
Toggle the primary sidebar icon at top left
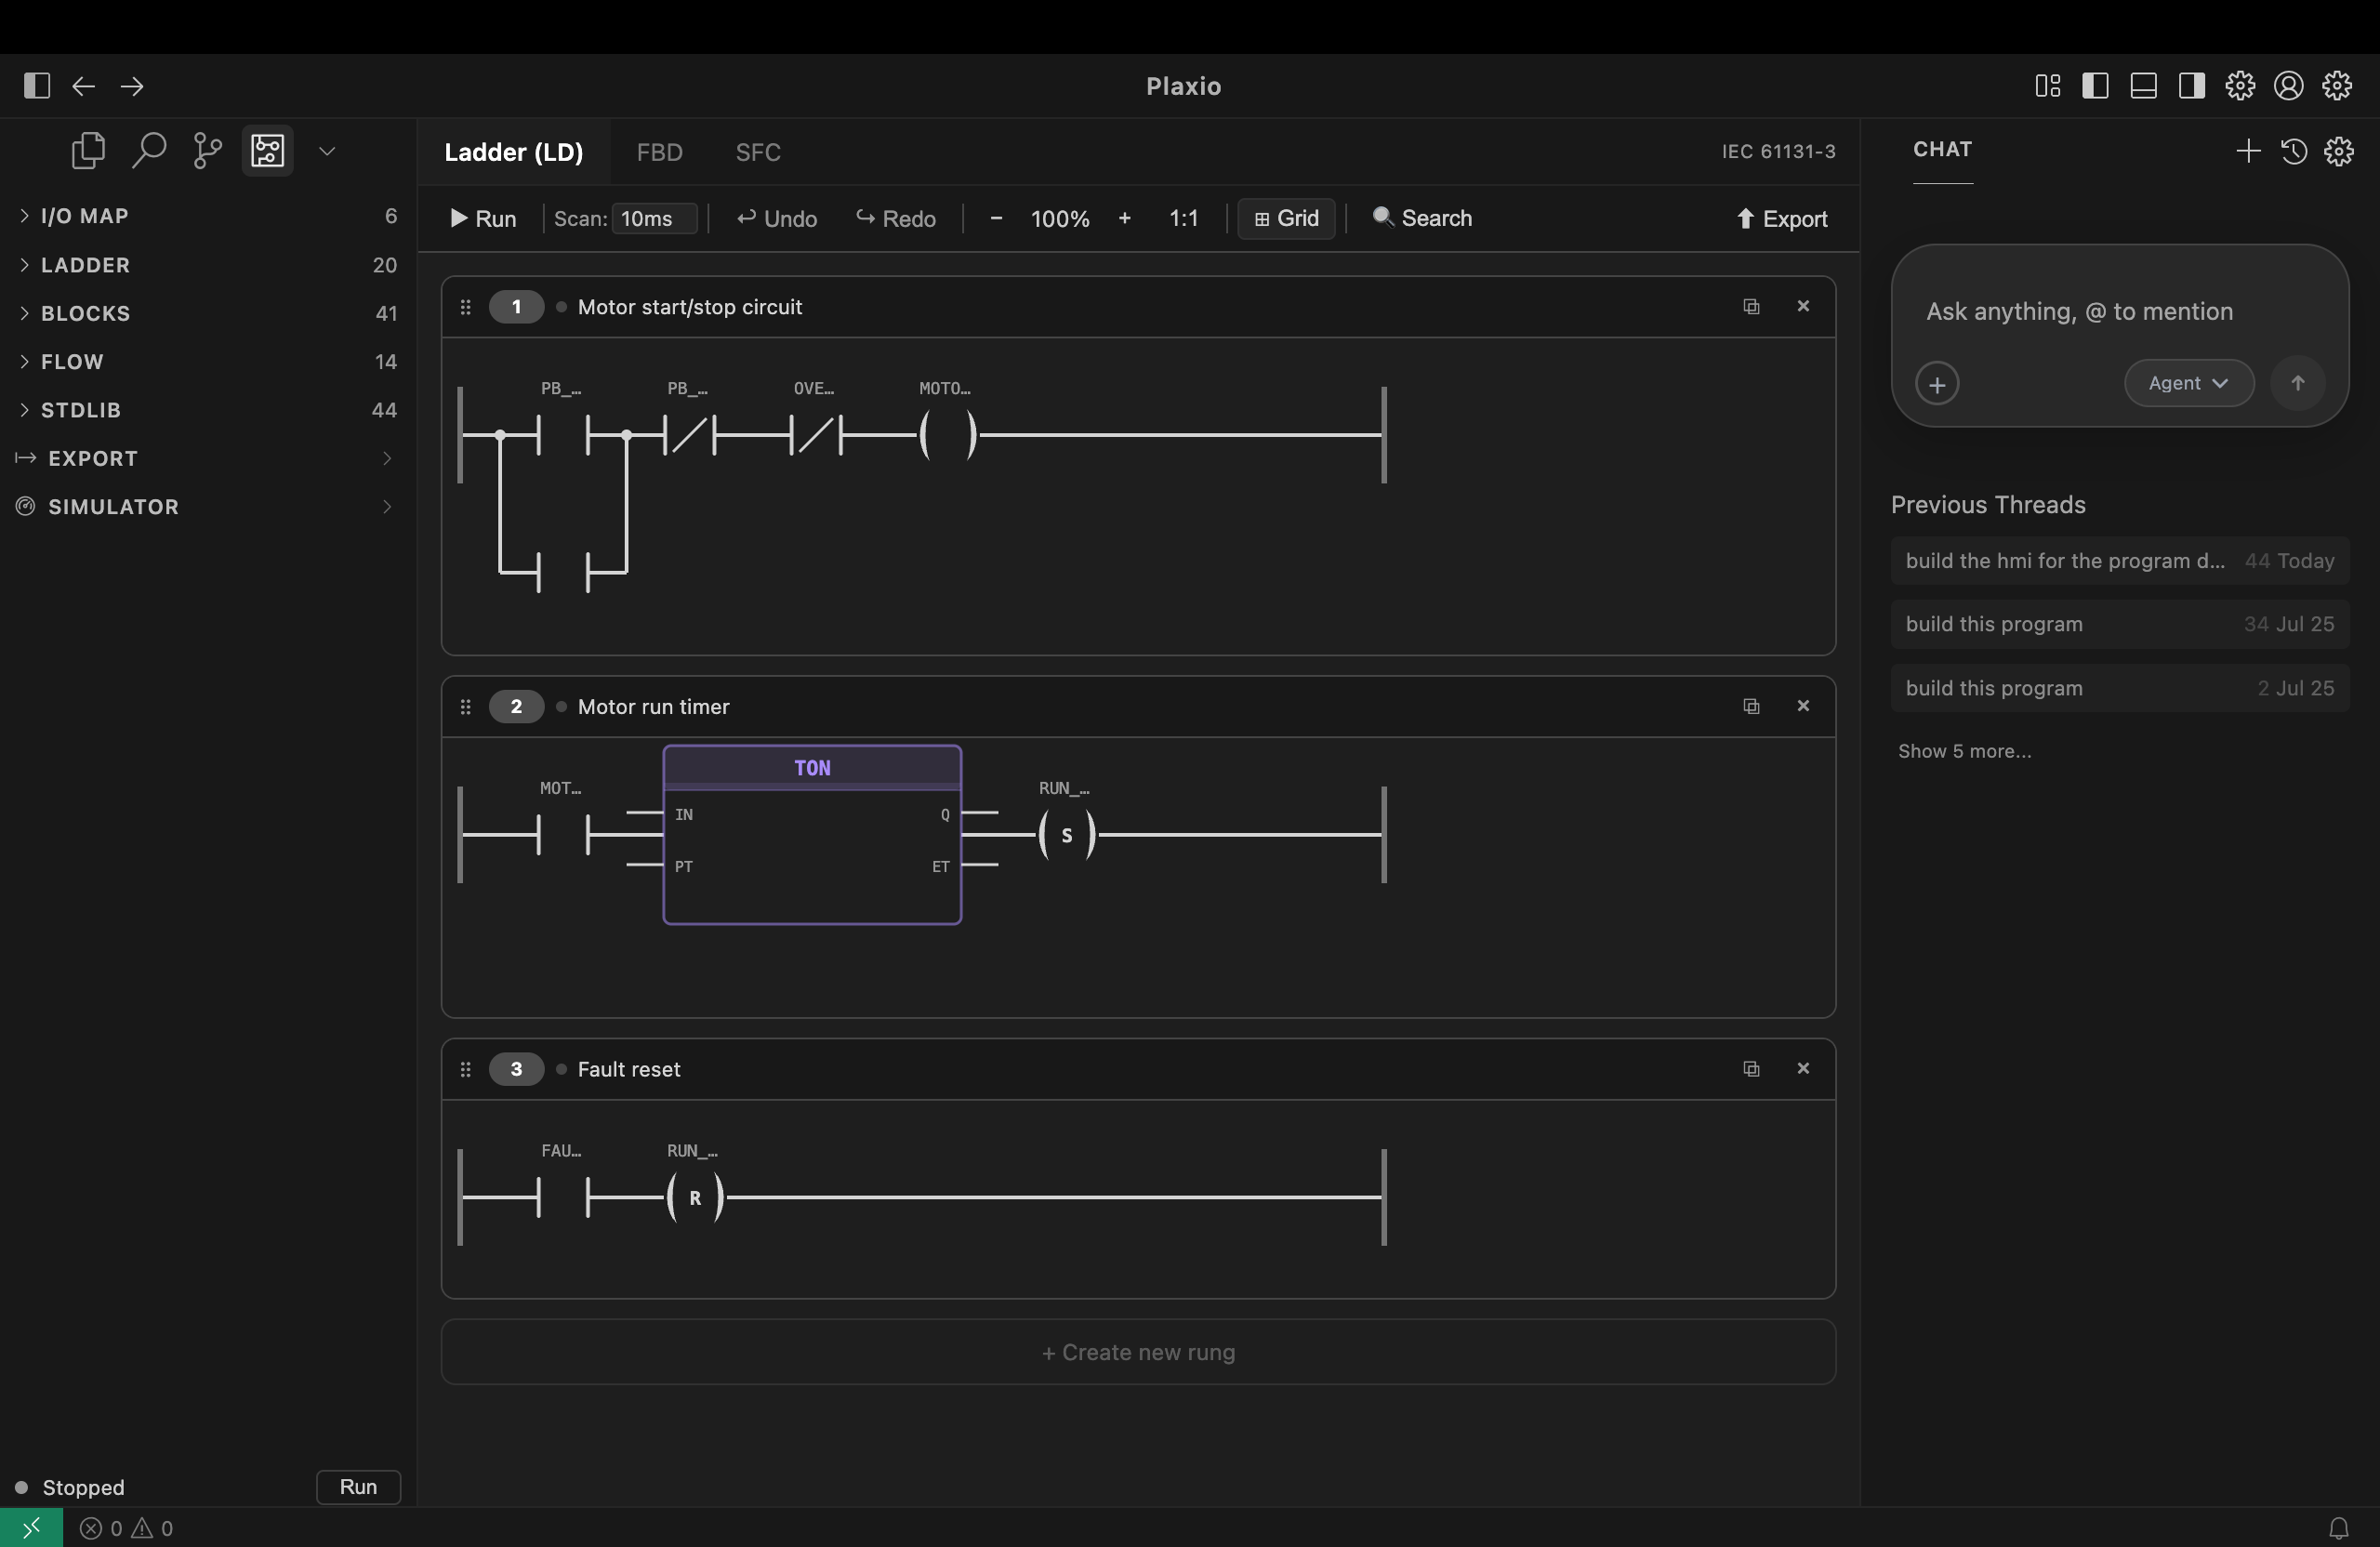[37, 86]
